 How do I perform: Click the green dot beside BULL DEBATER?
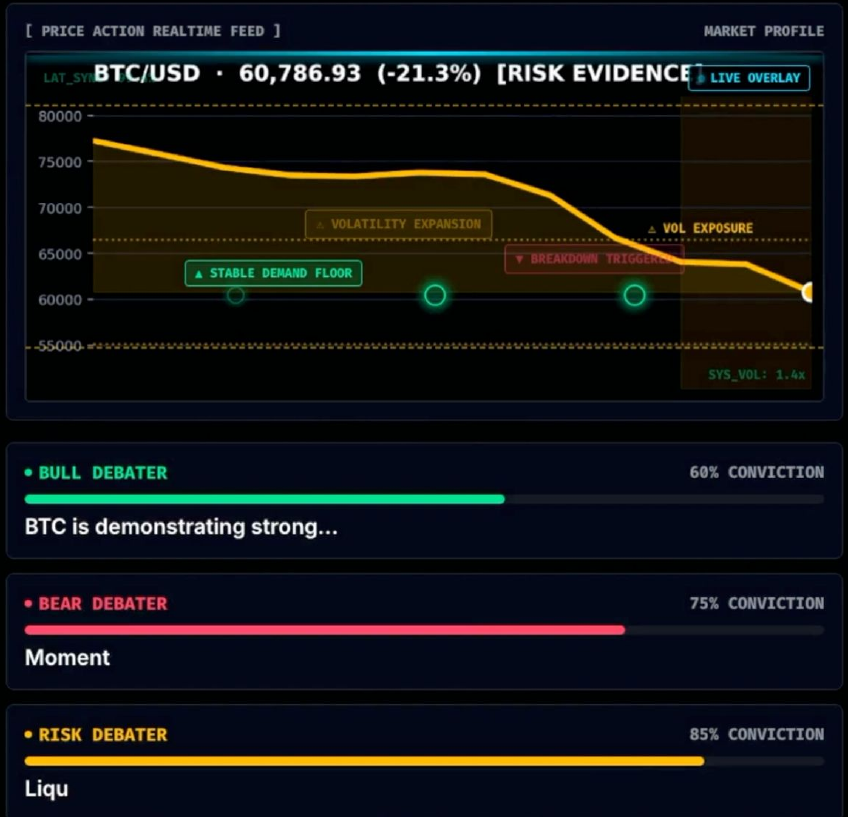pos(29,473)
